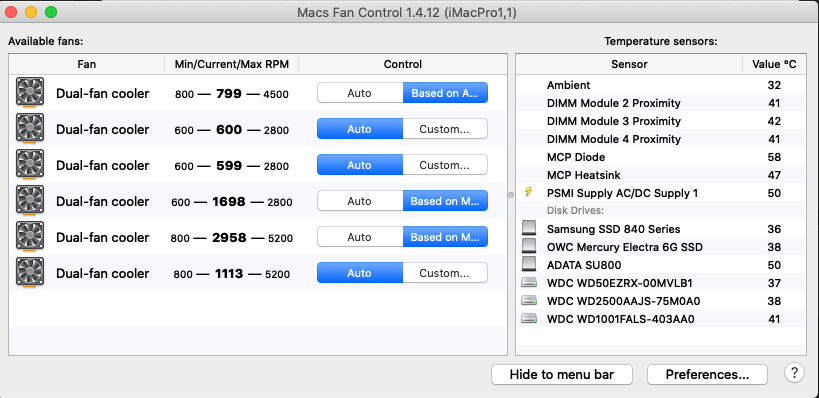Click the Min/Current/Max RPM column header

pyautogui.click(x=231, y=64)
